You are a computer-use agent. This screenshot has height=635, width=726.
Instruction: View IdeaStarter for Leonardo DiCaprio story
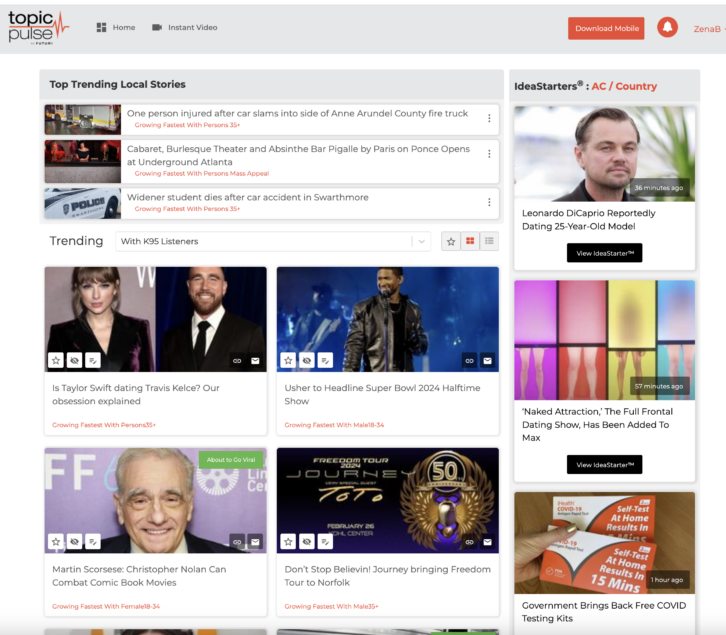point(604,253)
